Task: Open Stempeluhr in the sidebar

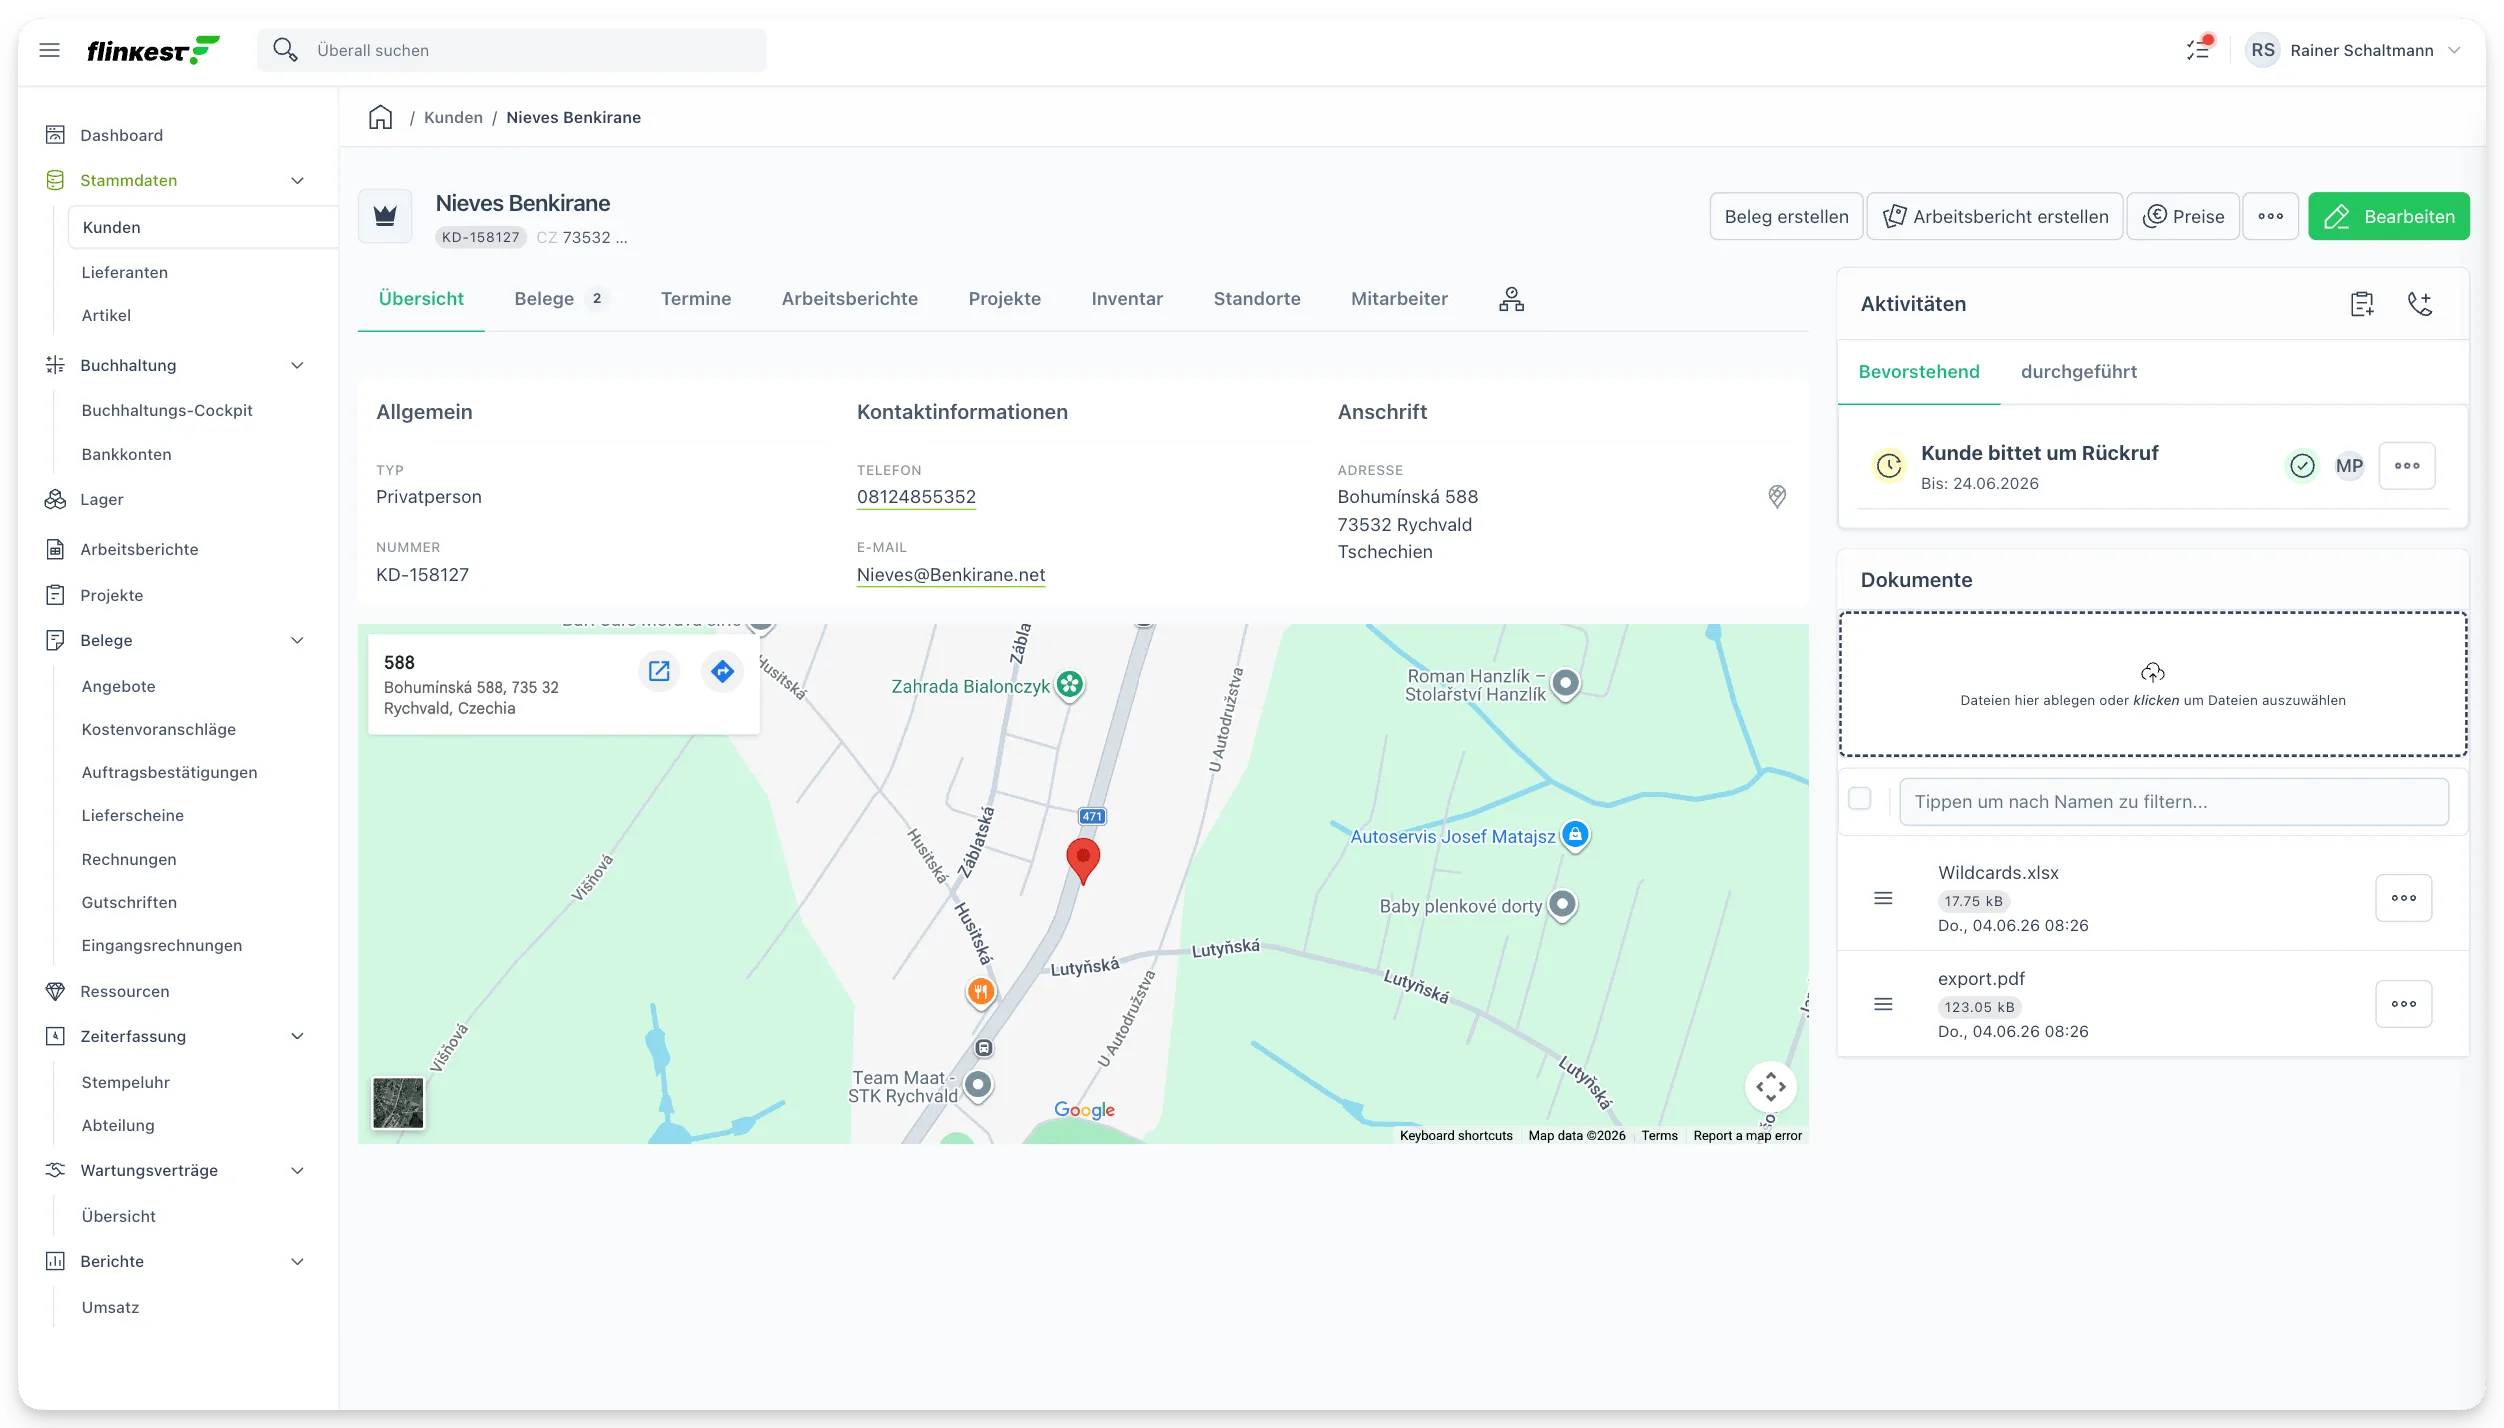Action: 125,1083
